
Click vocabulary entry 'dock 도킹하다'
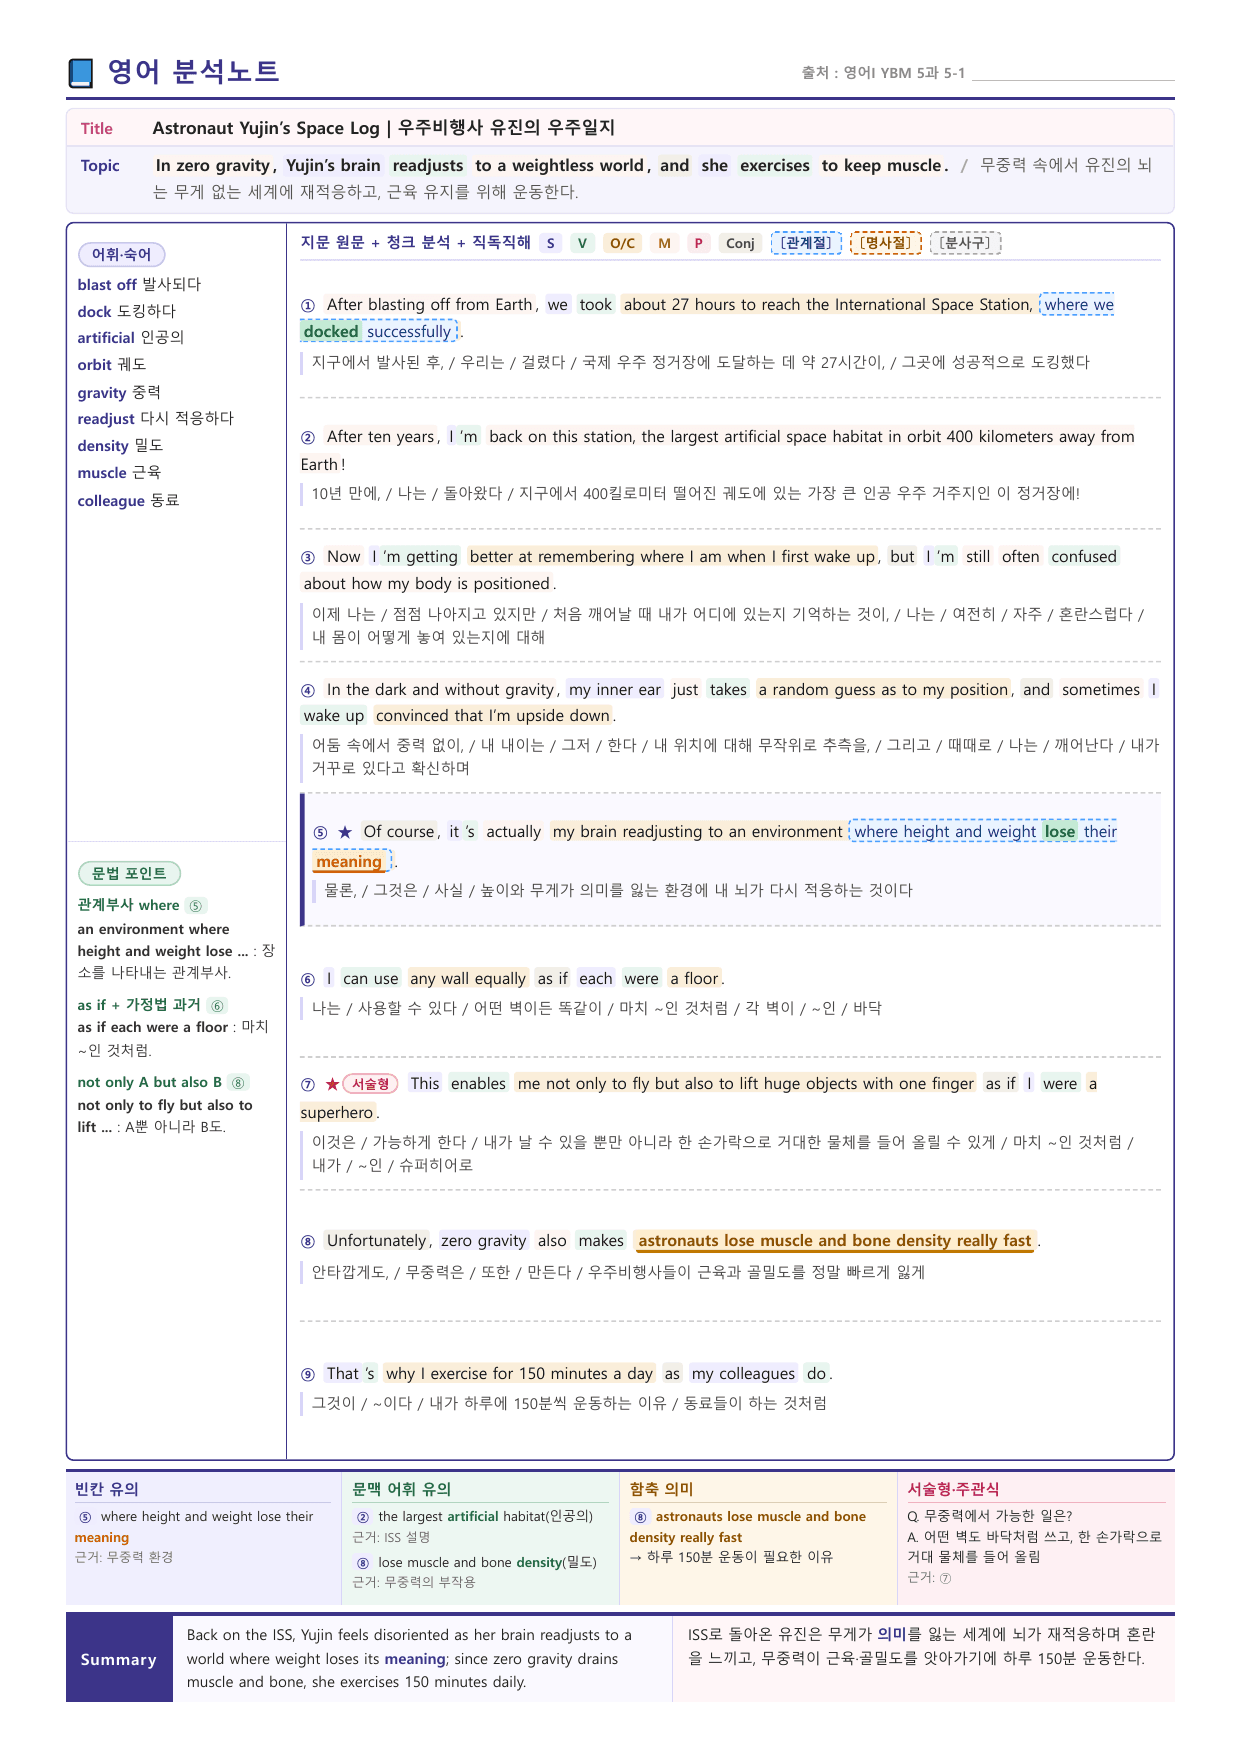coord(126,311)
